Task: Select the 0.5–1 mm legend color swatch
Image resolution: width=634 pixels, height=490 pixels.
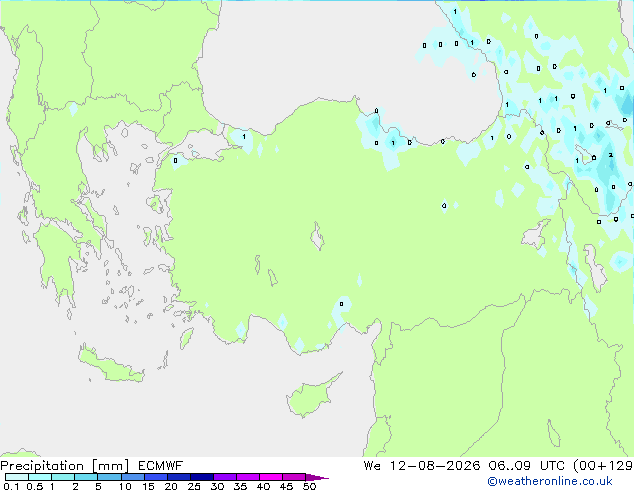Action: pyautogui.click(x=40, y=477)
